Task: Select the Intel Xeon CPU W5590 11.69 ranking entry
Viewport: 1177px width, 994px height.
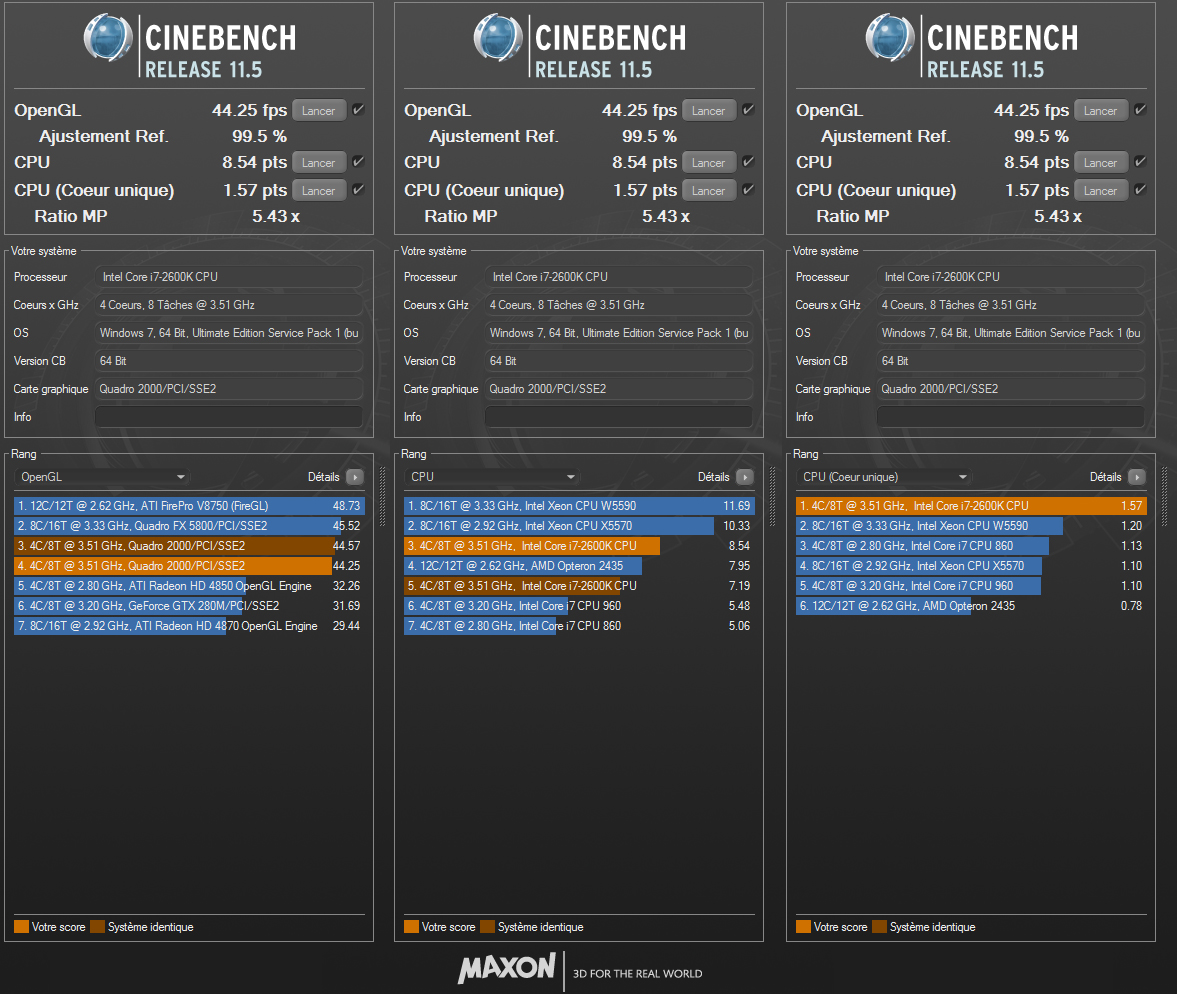Action: [x=579, y=506]
